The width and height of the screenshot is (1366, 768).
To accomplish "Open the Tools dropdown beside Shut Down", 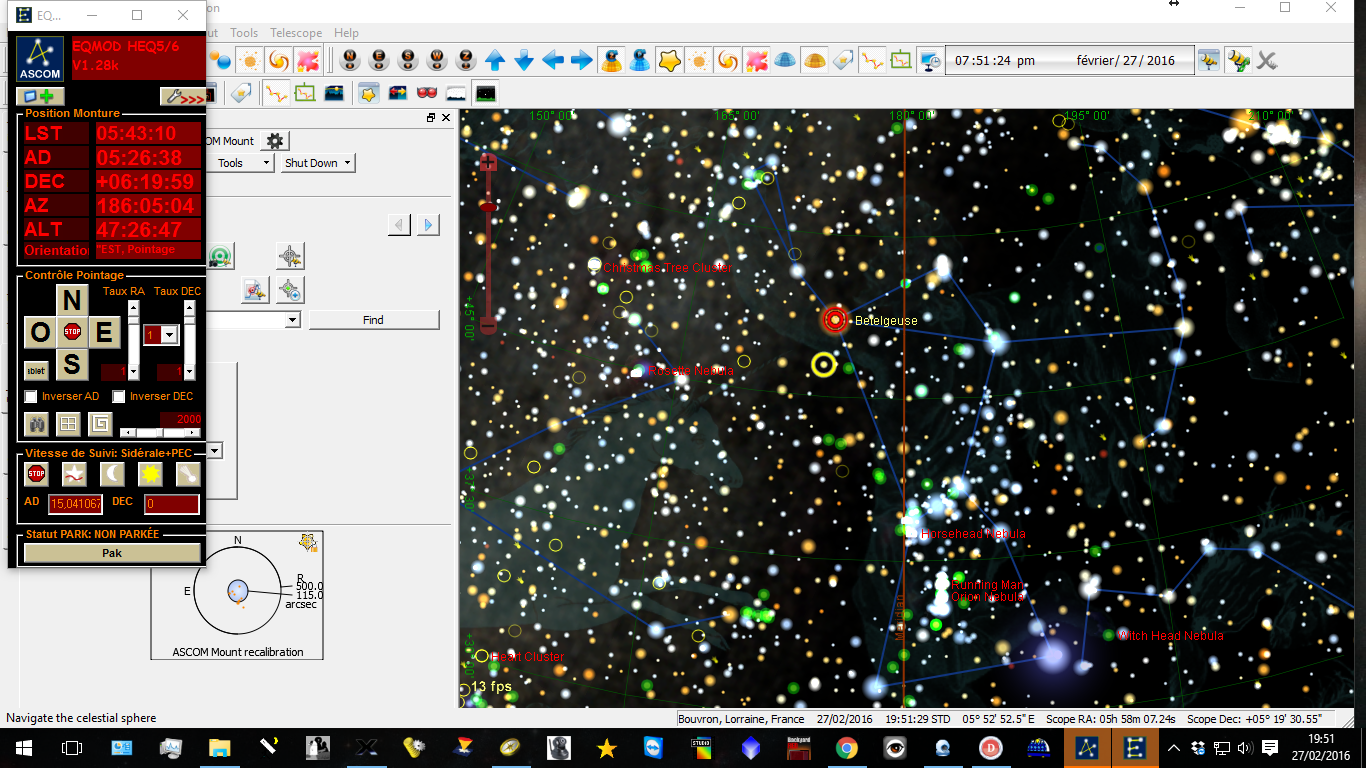I will coord(241,163).
